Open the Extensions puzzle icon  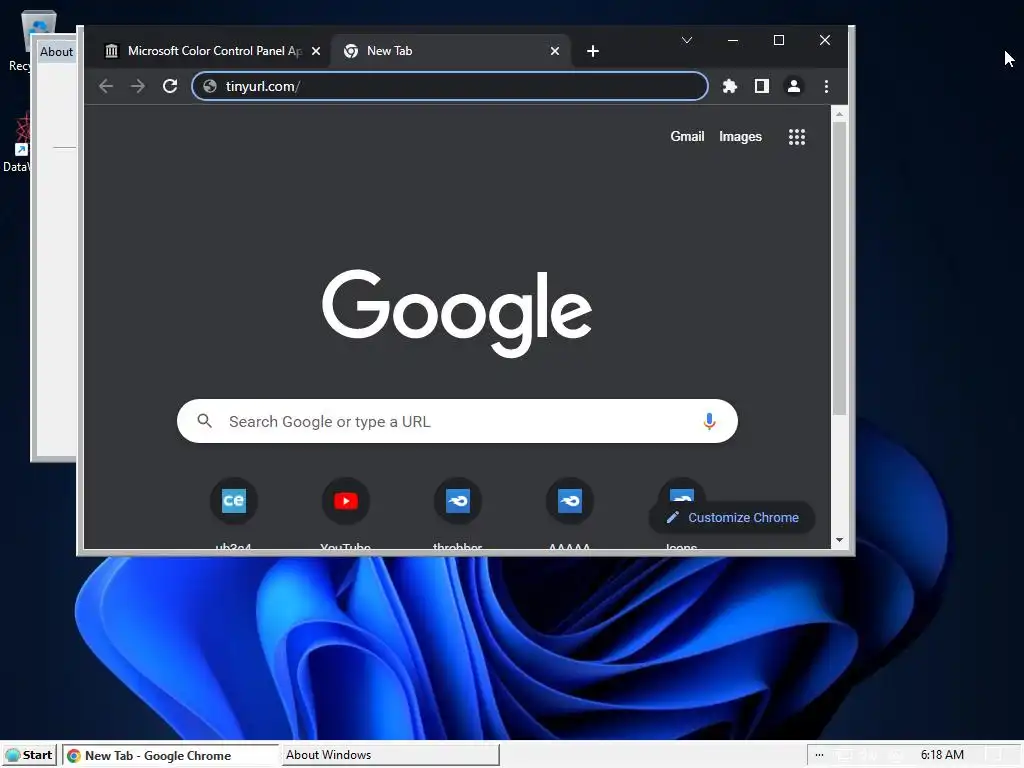tap(729, 86)
